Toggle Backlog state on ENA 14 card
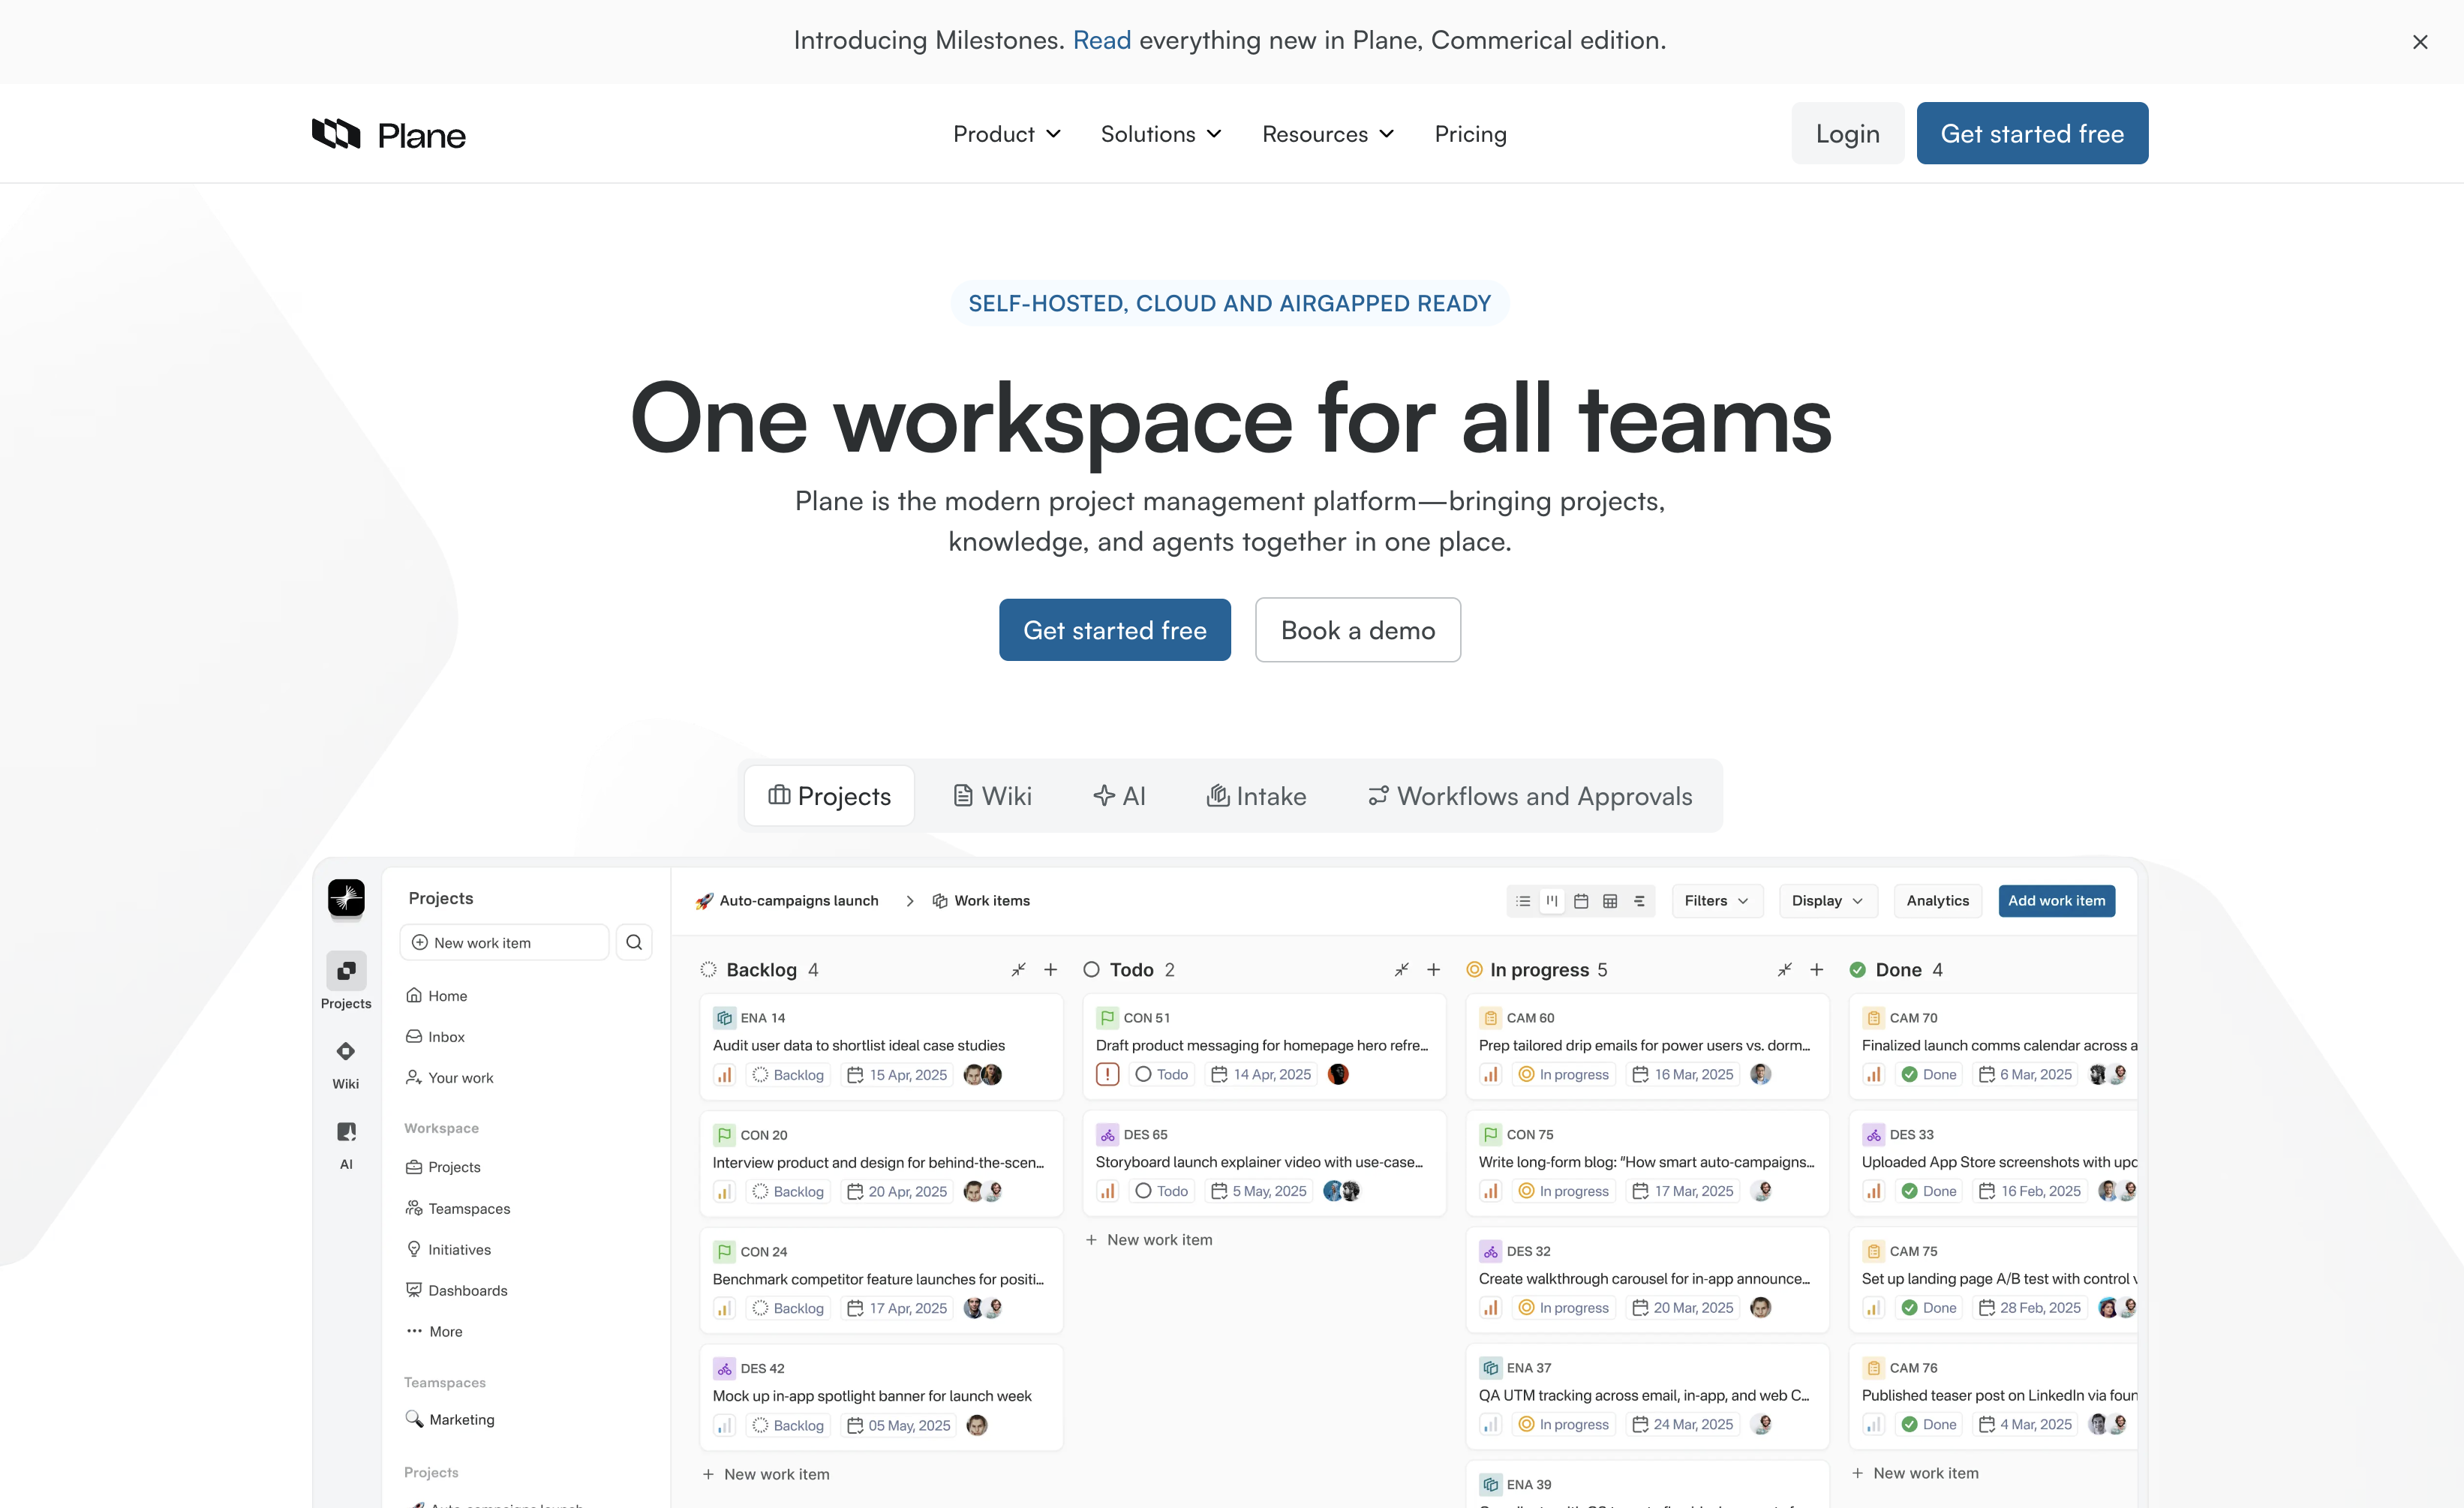 click(x=788, y=1075)
